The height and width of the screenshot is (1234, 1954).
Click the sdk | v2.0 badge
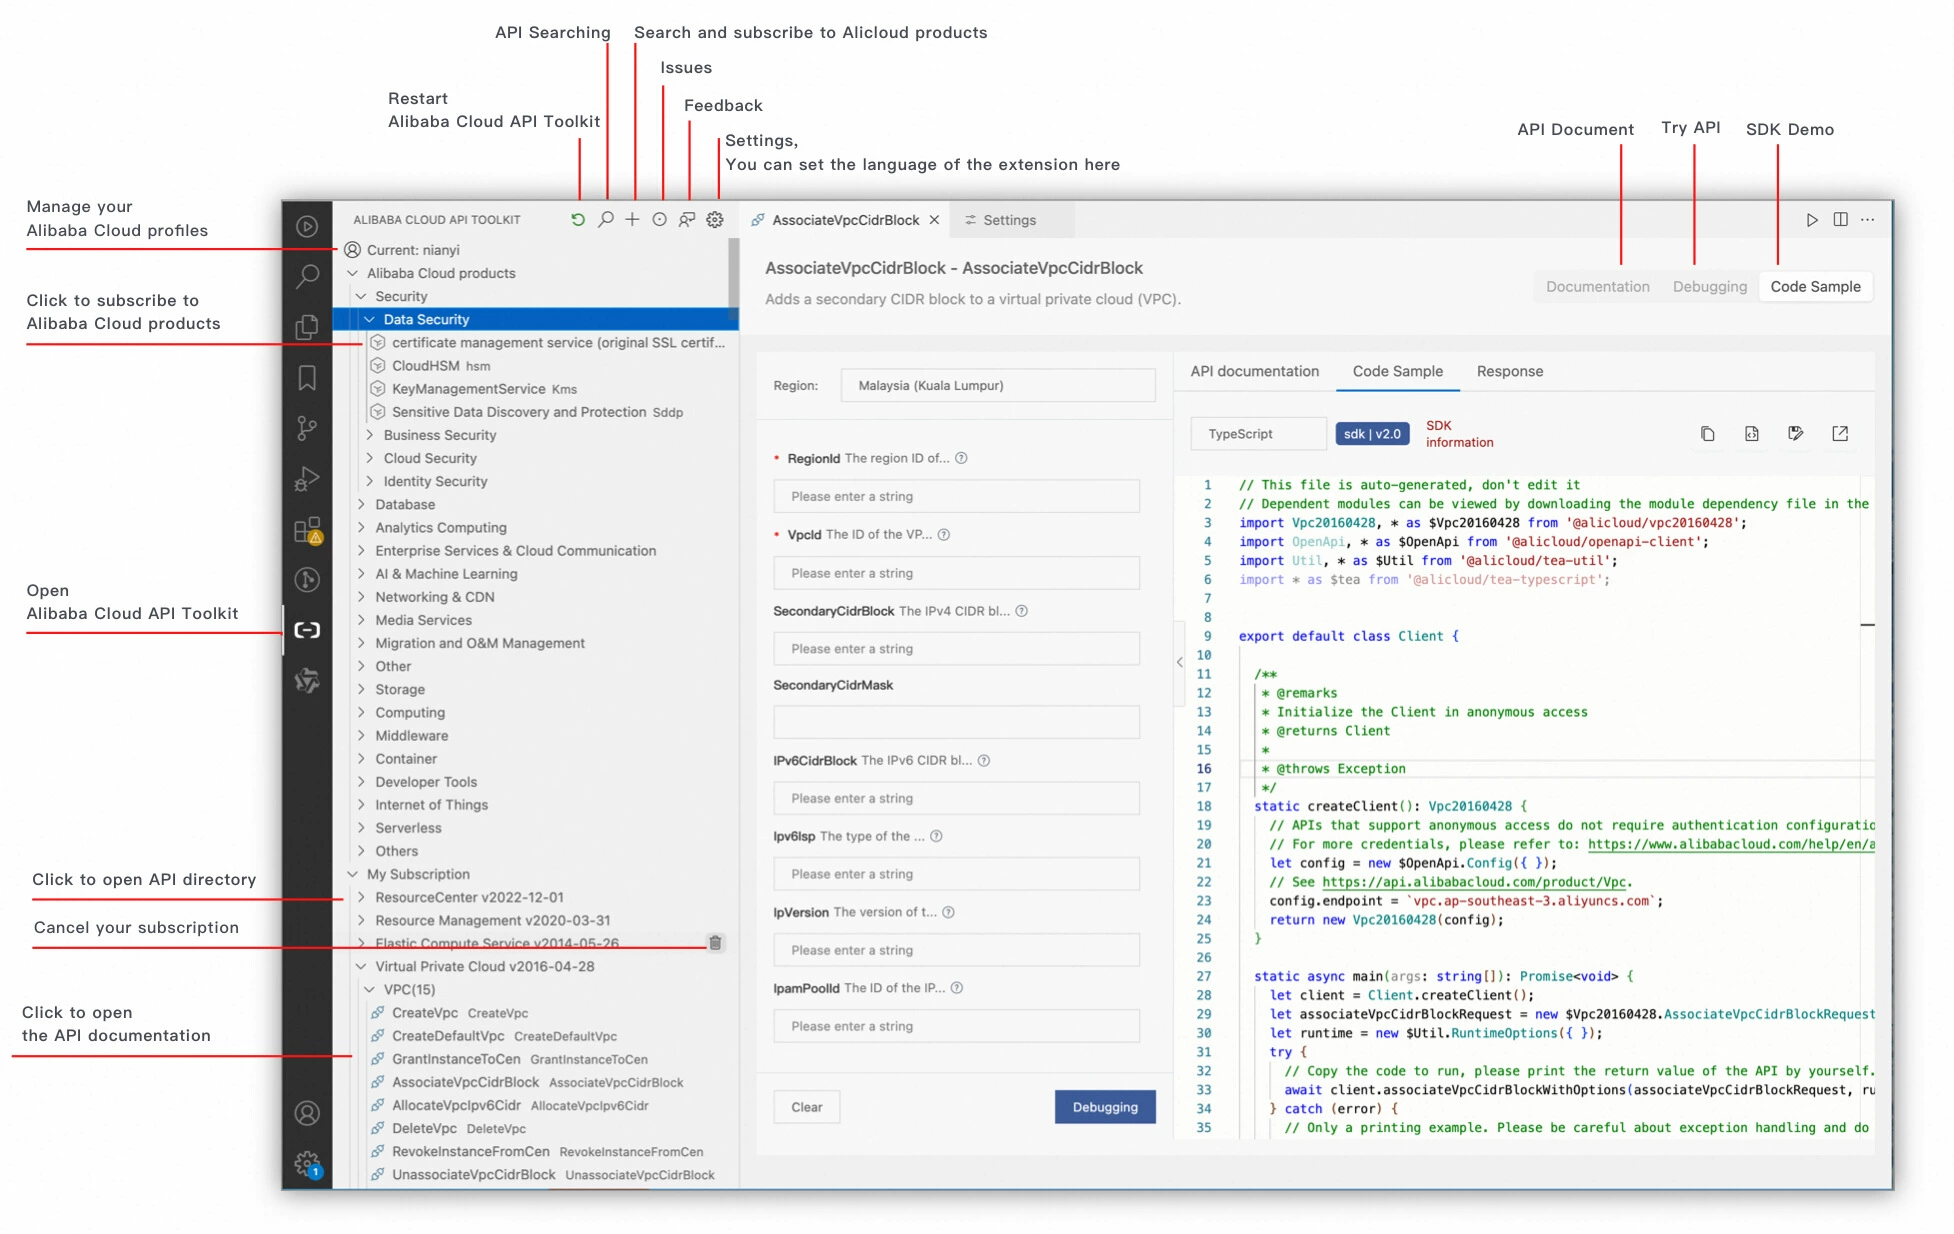pyautogui.click(x=1372, y=434)
